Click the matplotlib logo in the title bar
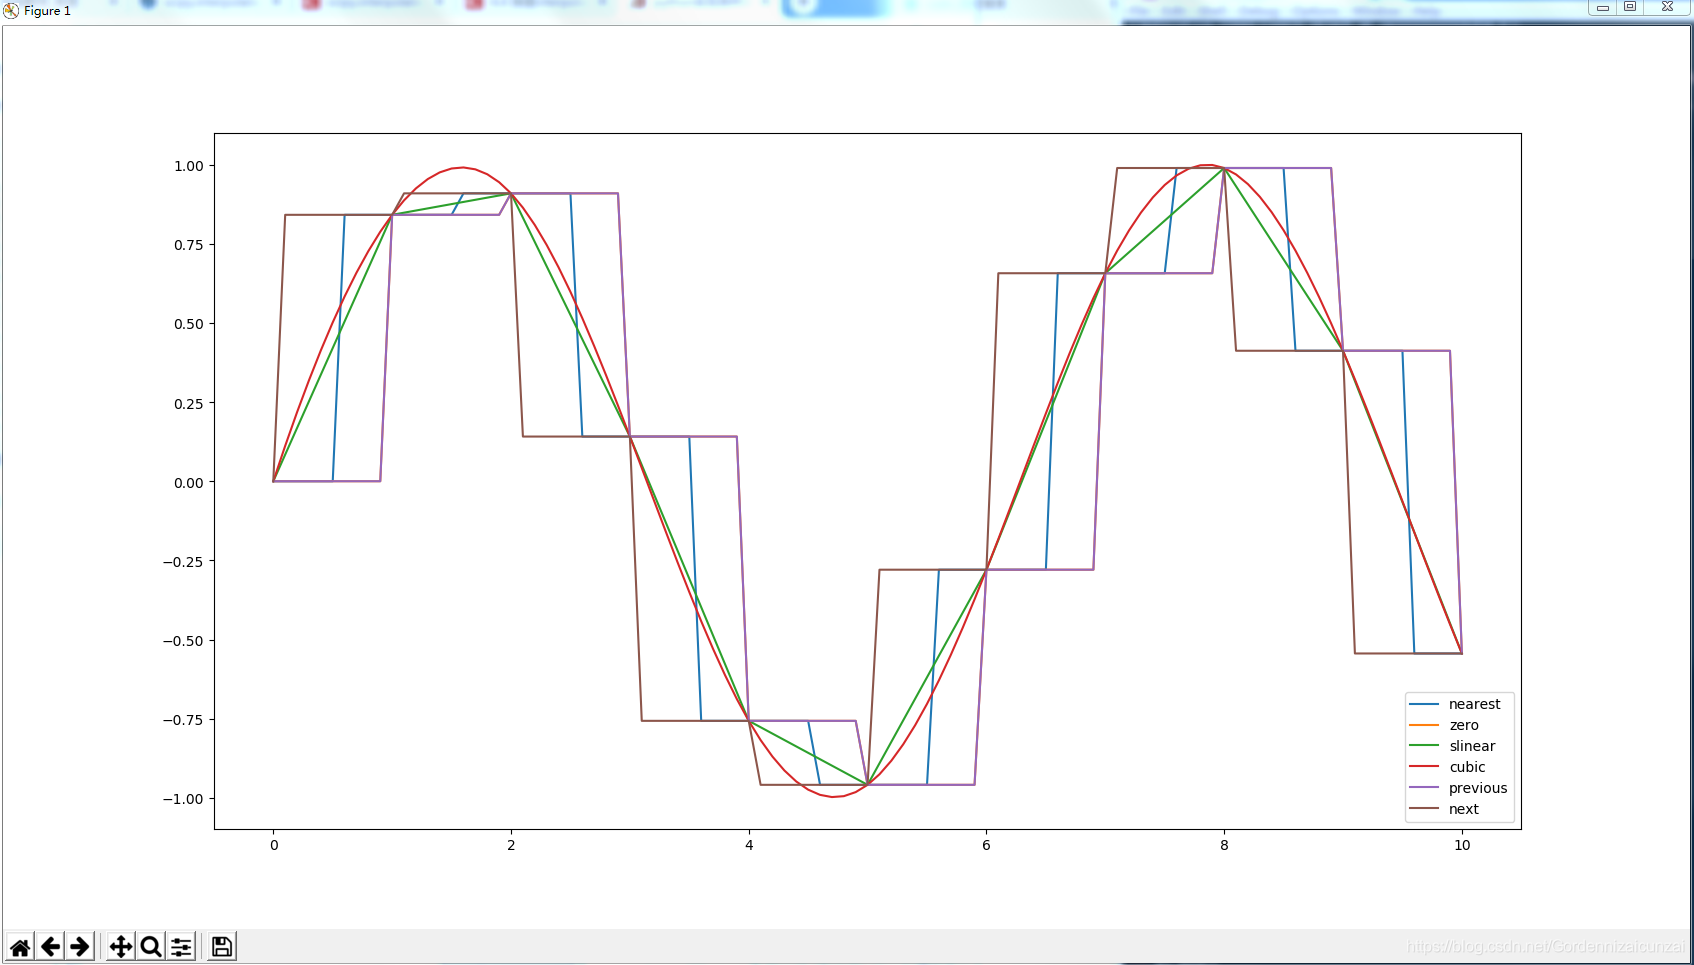 [10, 10]
